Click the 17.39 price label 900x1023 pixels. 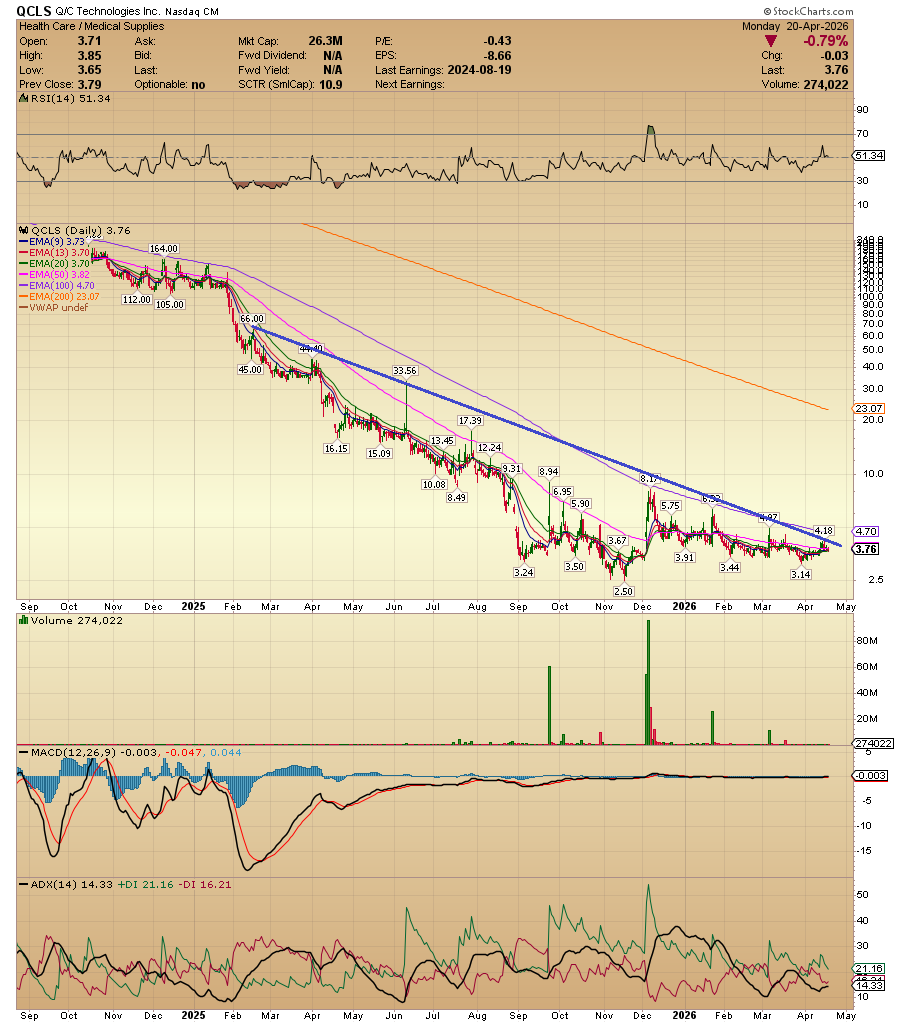coord(470,421)
